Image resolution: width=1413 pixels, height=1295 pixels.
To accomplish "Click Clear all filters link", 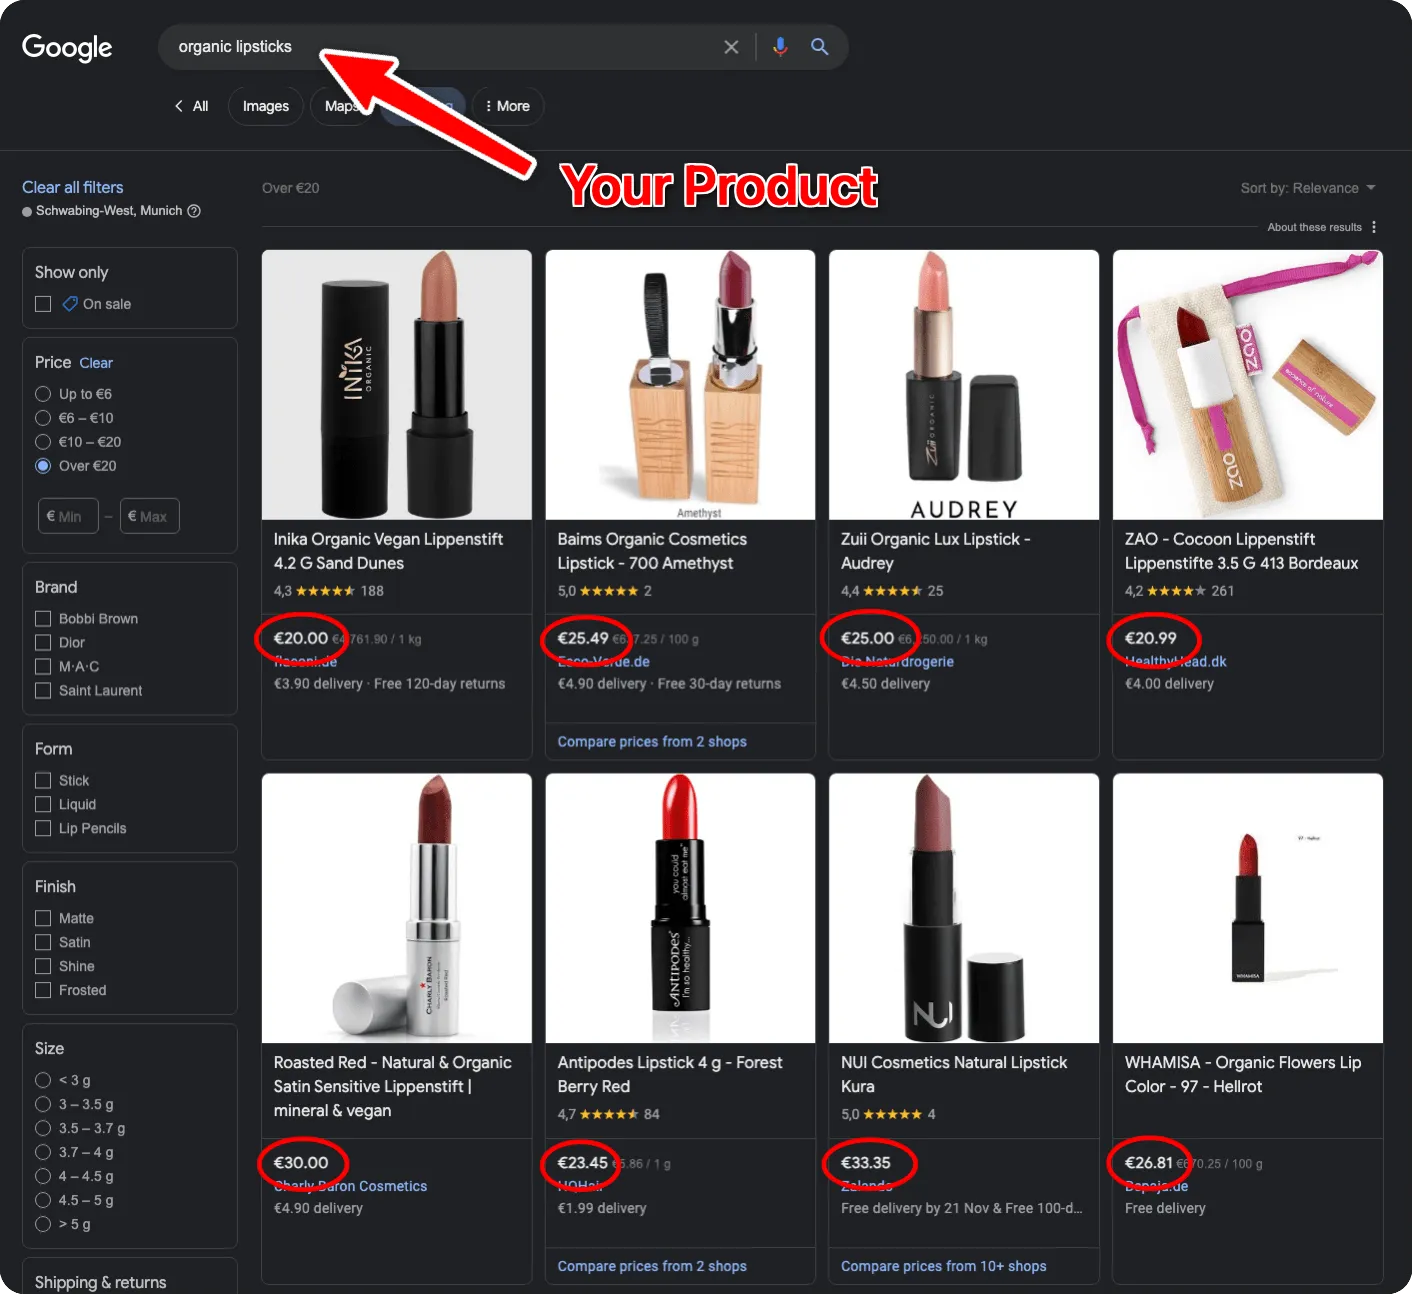I will (x=73, y=187).
